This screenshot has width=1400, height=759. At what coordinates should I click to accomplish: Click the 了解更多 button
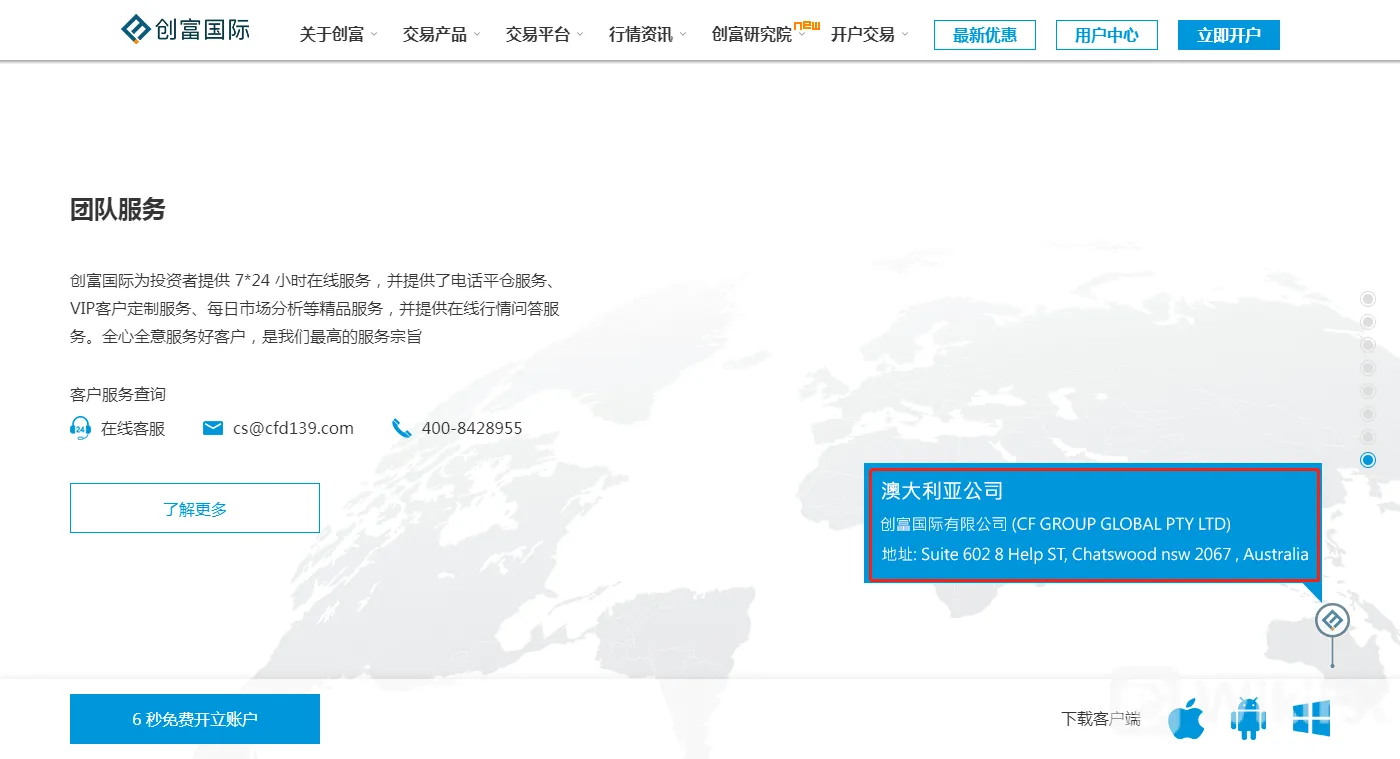(x=195, y=508)
